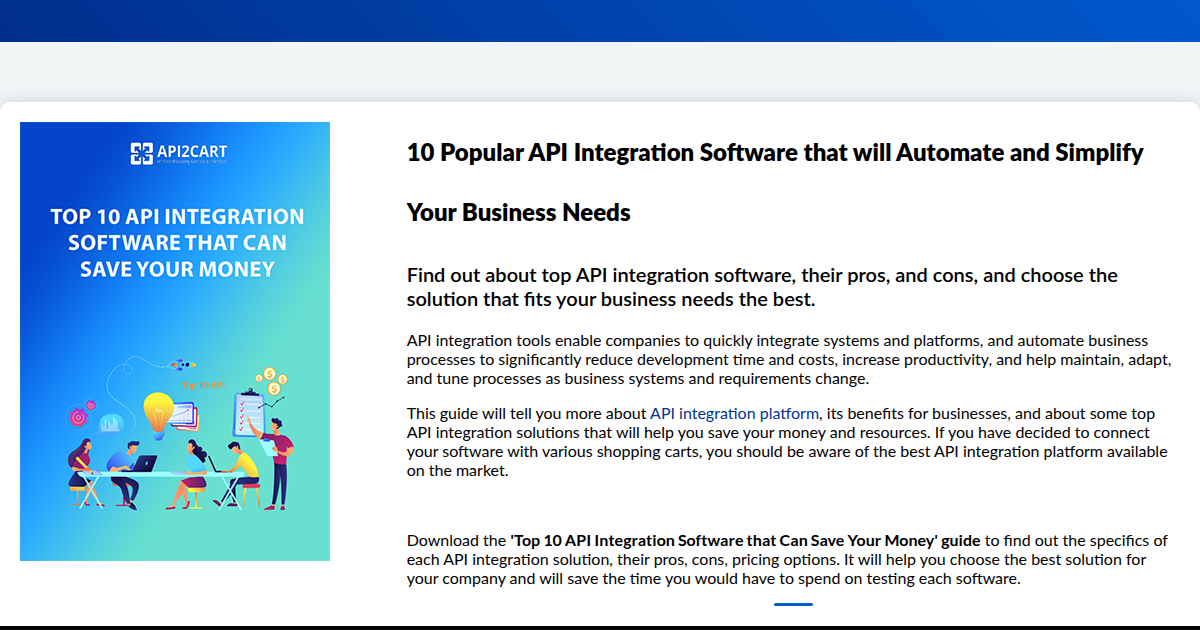Screen dimensions: 1200x630
Task: Click the ebook cover thumbnail image
Action: (175, 341)
